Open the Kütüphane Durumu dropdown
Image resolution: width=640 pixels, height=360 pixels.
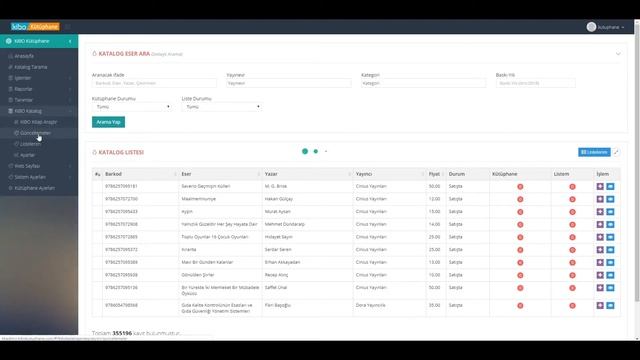click(132, 107)
